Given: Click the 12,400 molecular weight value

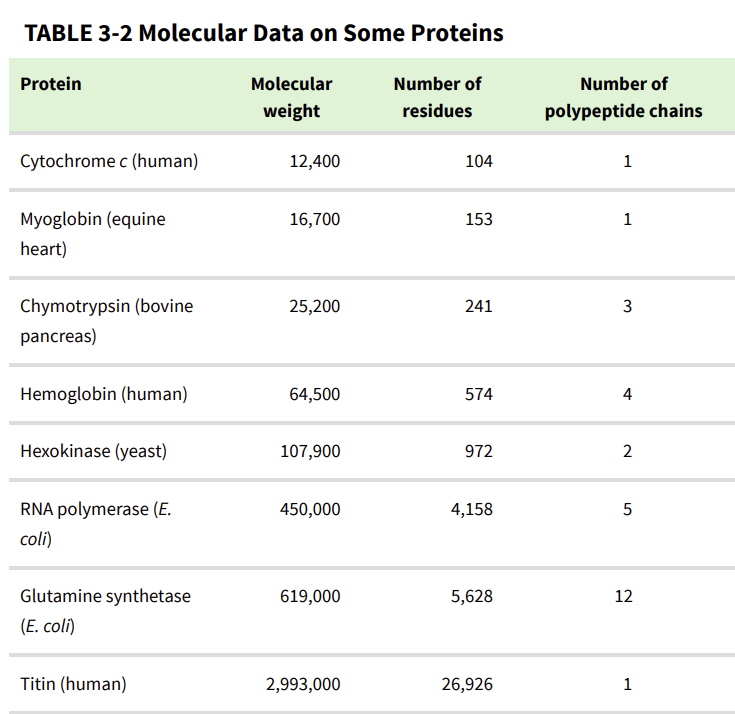Looking at the screenshot, I should [x=315, y=161].
